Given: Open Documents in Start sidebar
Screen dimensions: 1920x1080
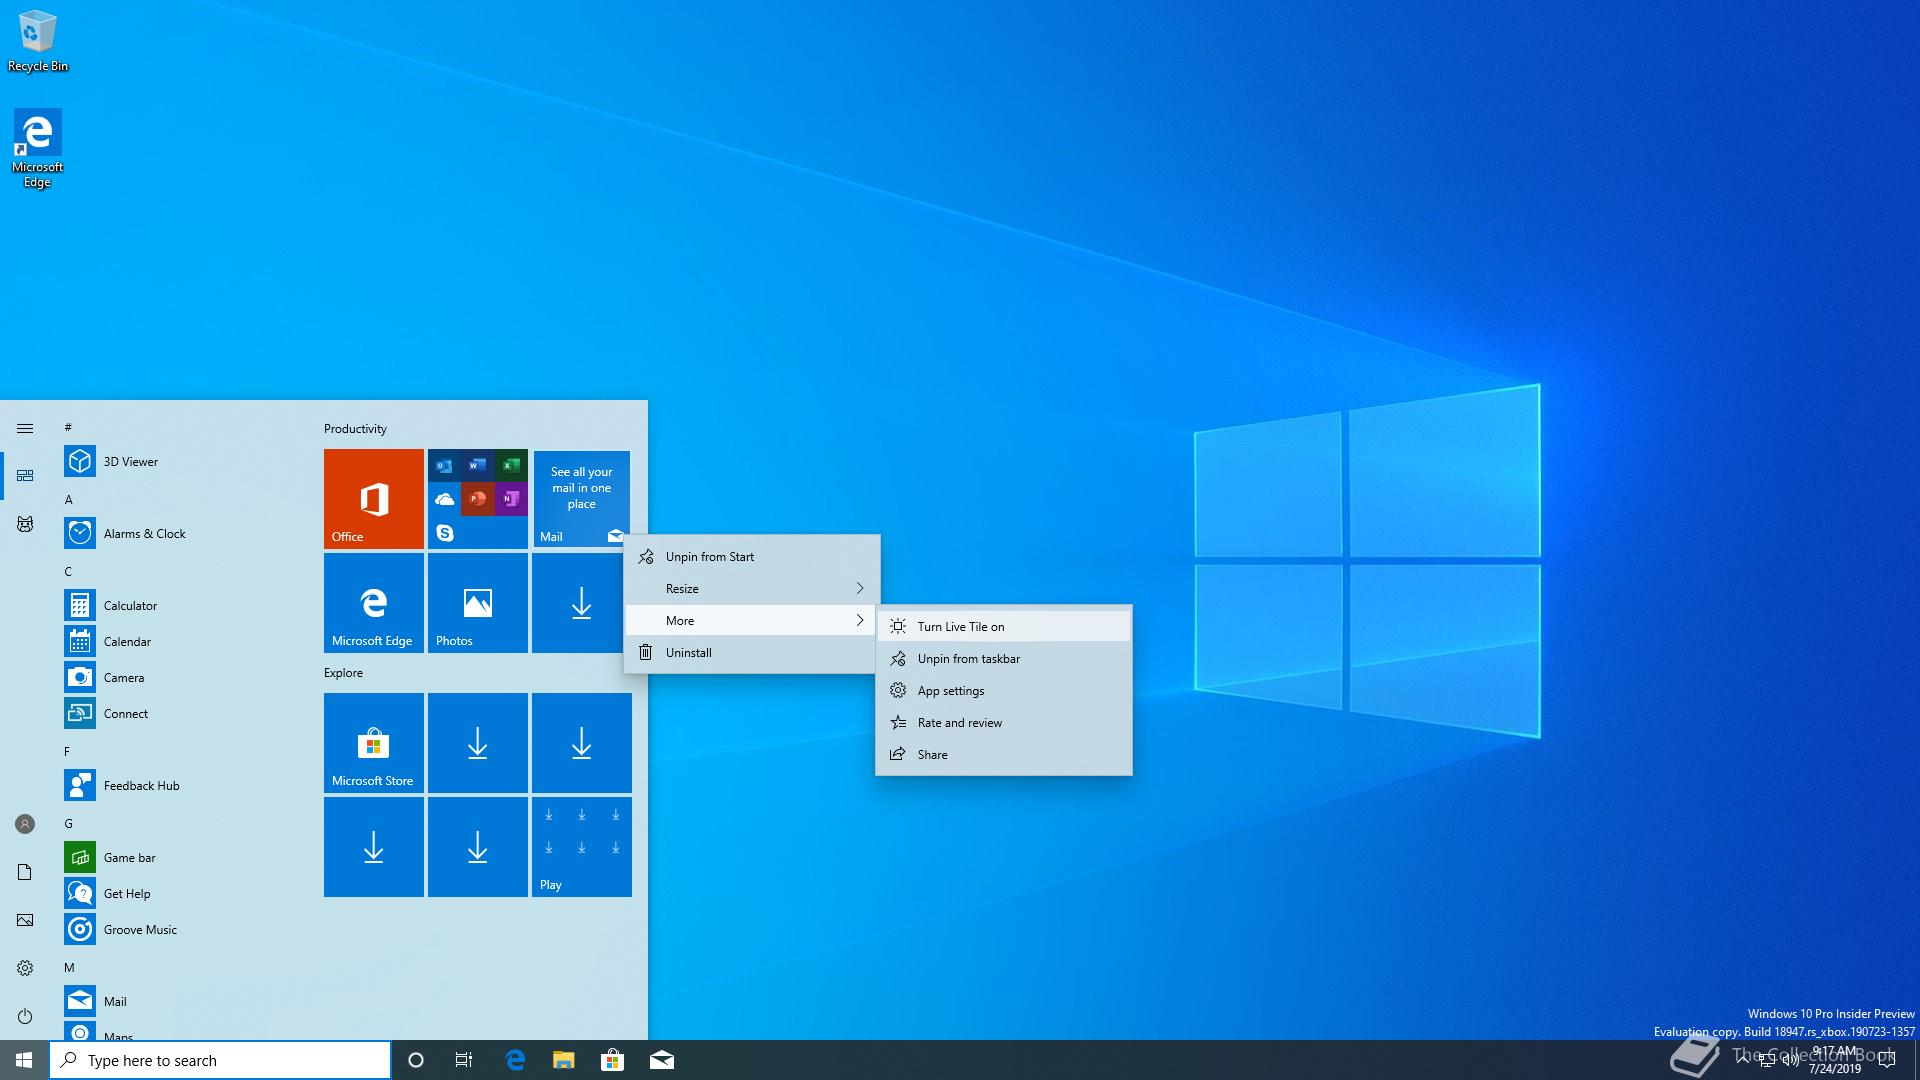Looking at the screenshot, I should (25, 872).
